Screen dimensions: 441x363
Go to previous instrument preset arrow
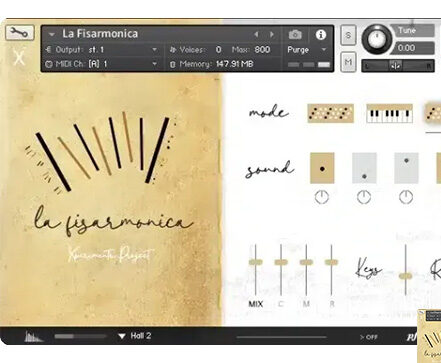tap(256, 34)
